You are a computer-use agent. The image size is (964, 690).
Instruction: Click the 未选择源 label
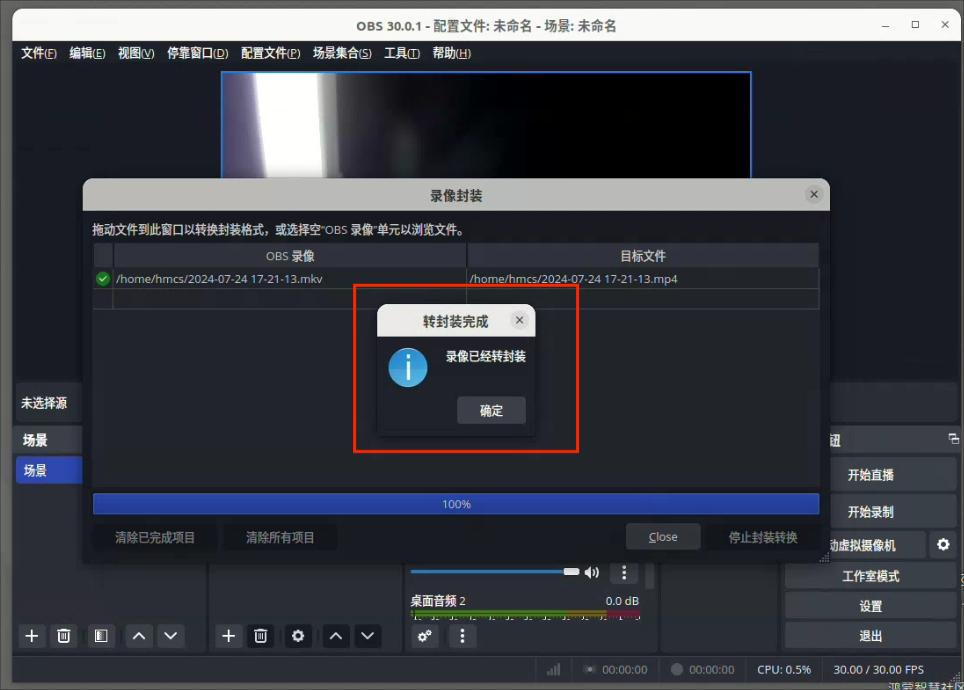point(44,403)
